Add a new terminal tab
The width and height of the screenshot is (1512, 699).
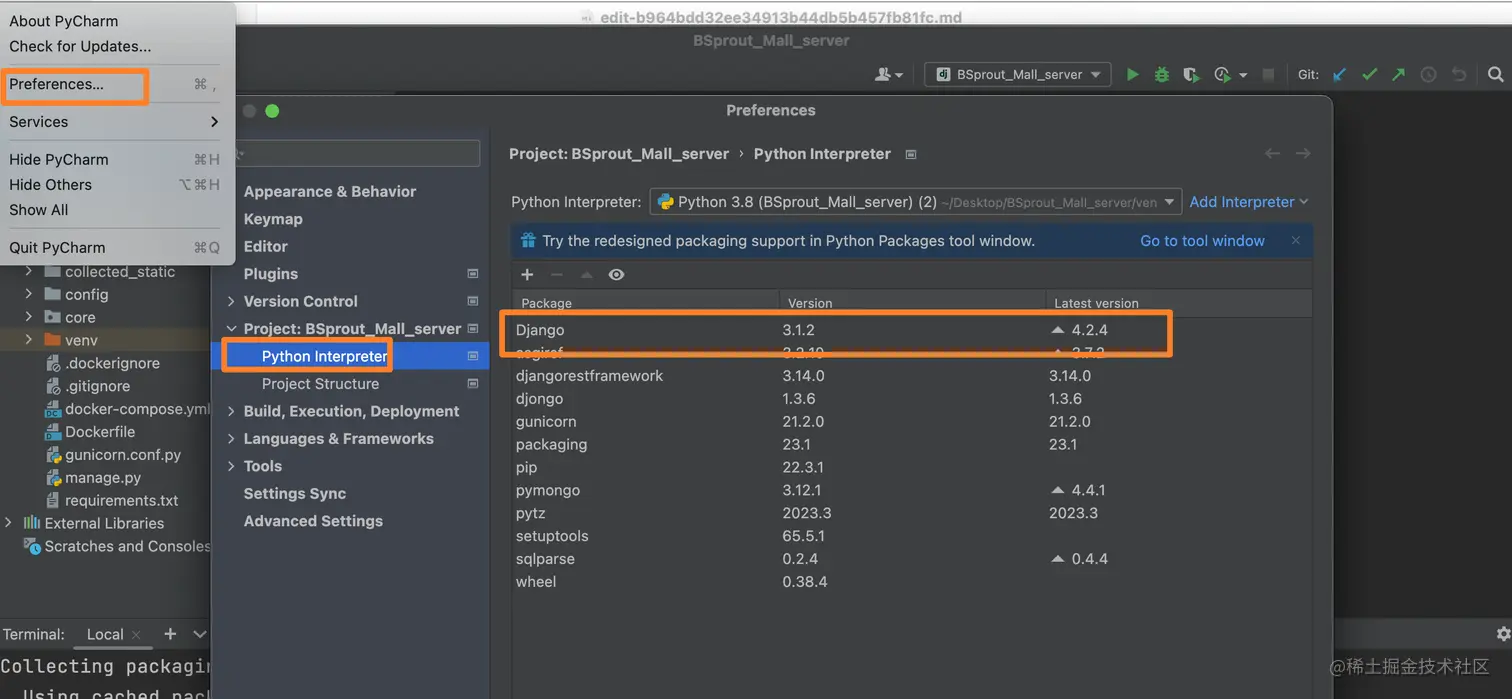point(170,634)
